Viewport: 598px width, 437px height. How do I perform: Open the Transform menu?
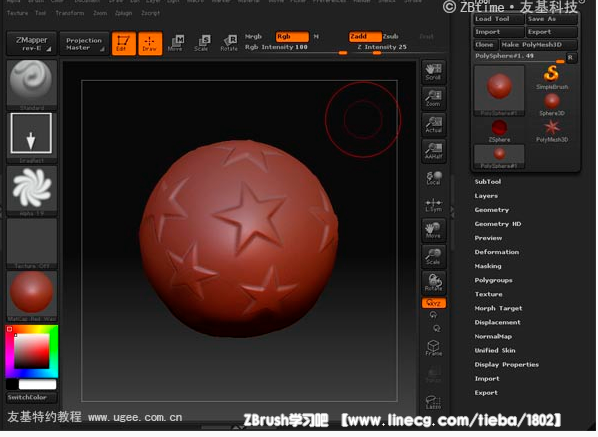70,13
